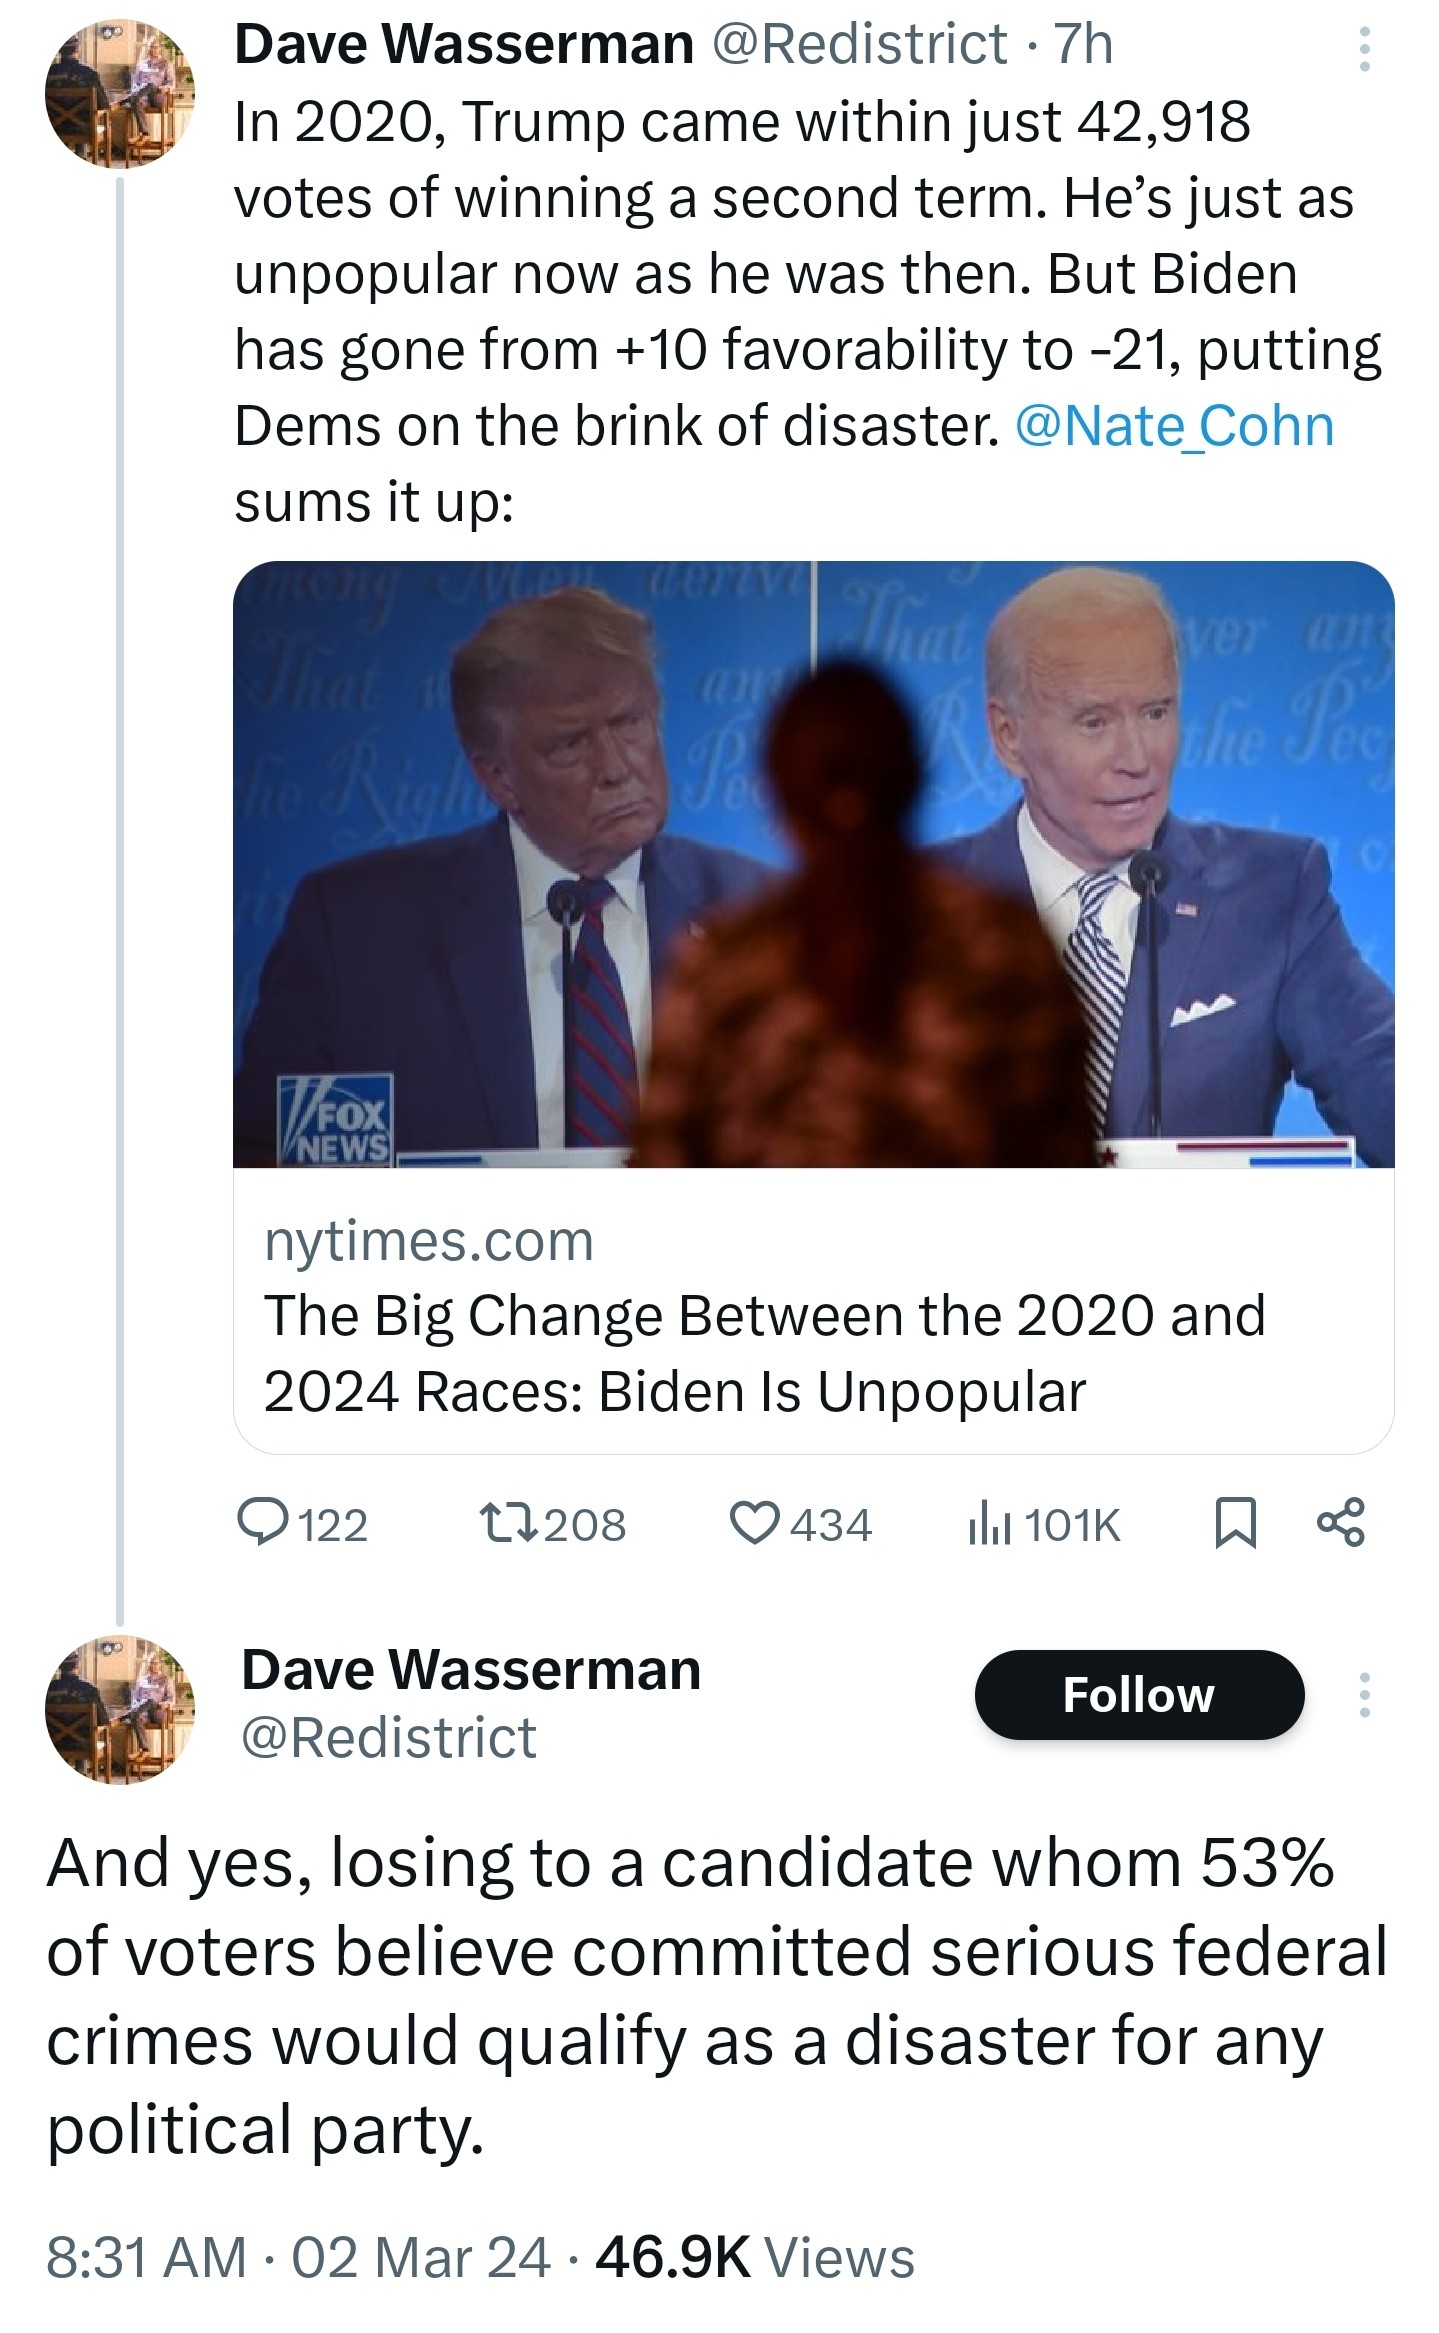Open the @Redistrict handle below the name

click(x=389, y=1737)
